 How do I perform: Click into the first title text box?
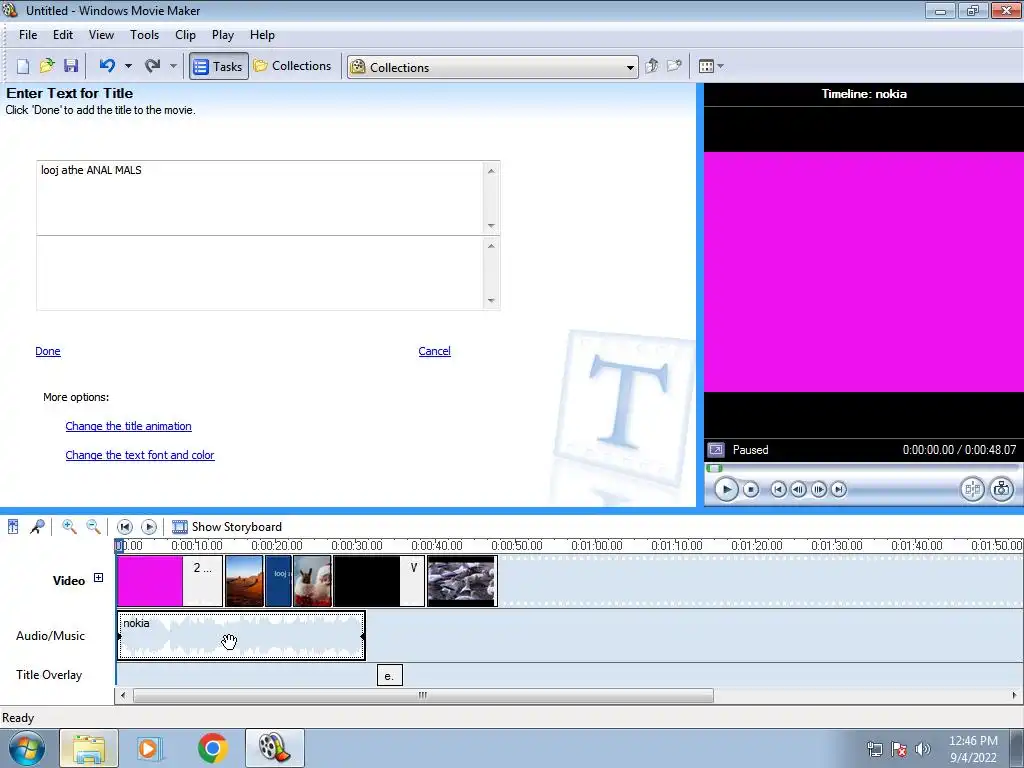pos(260,198)
